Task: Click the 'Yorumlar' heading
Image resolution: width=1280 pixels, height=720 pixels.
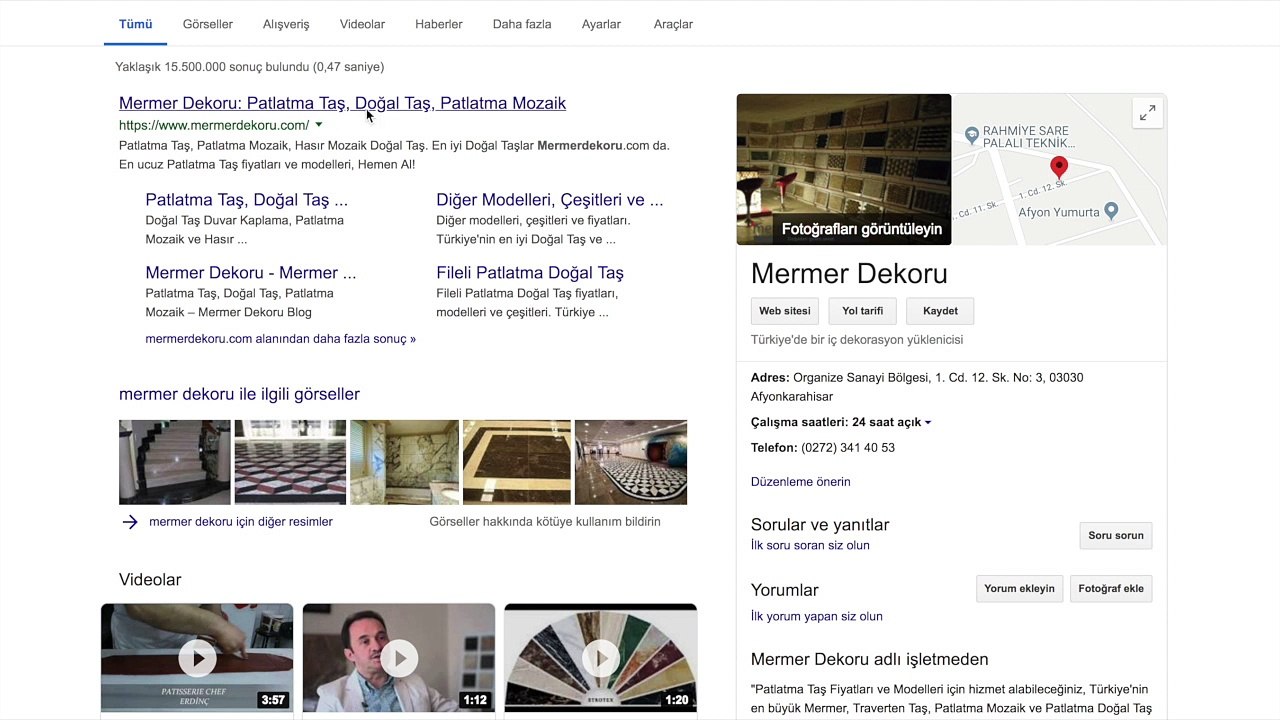Action: click(x=785, y=590)
